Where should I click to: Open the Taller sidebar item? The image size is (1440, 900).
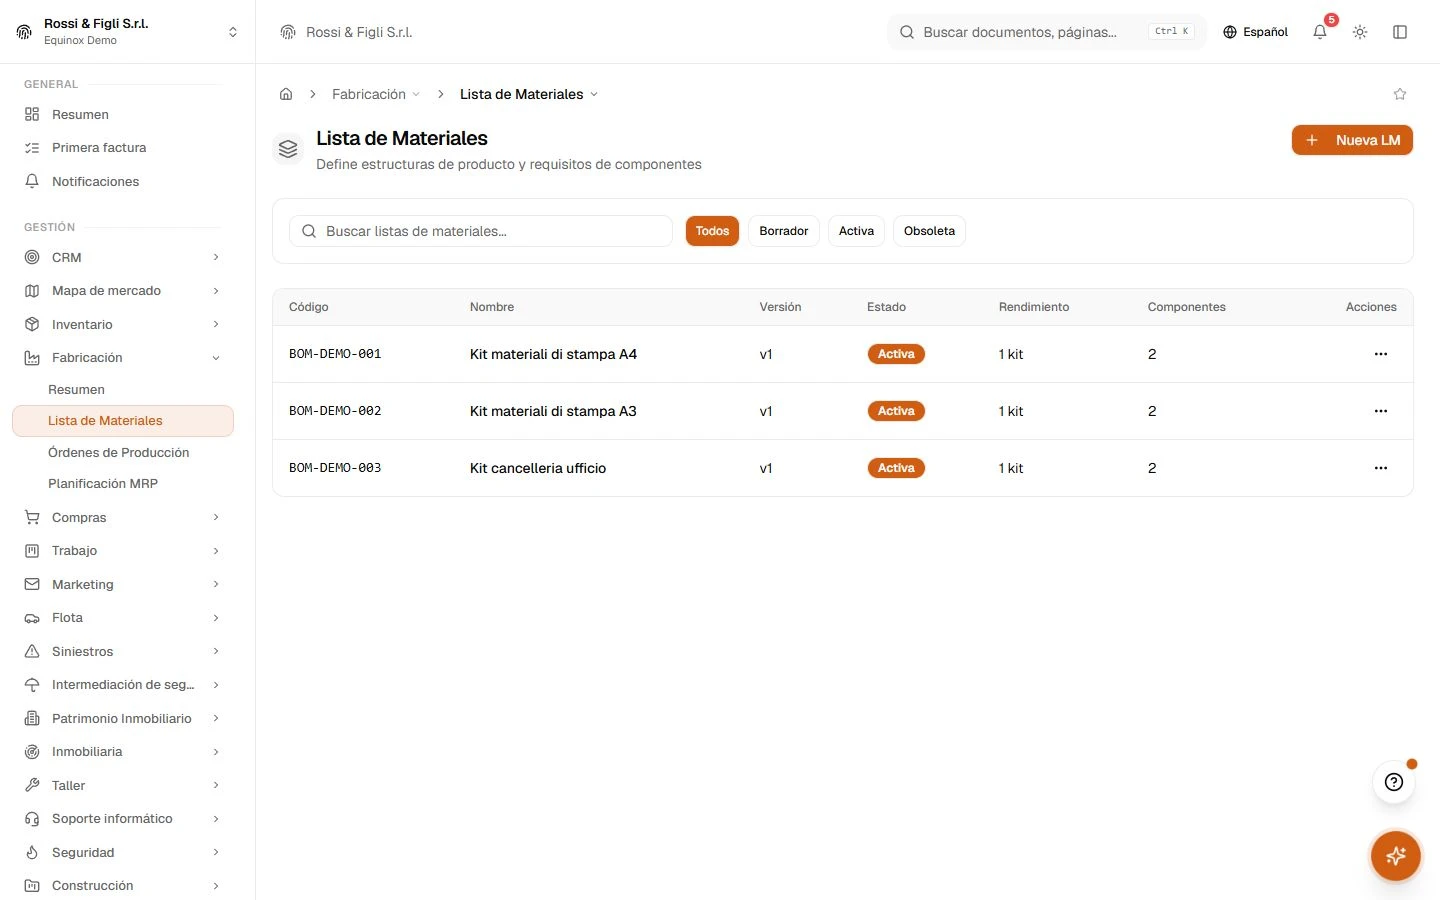[122, 785]
